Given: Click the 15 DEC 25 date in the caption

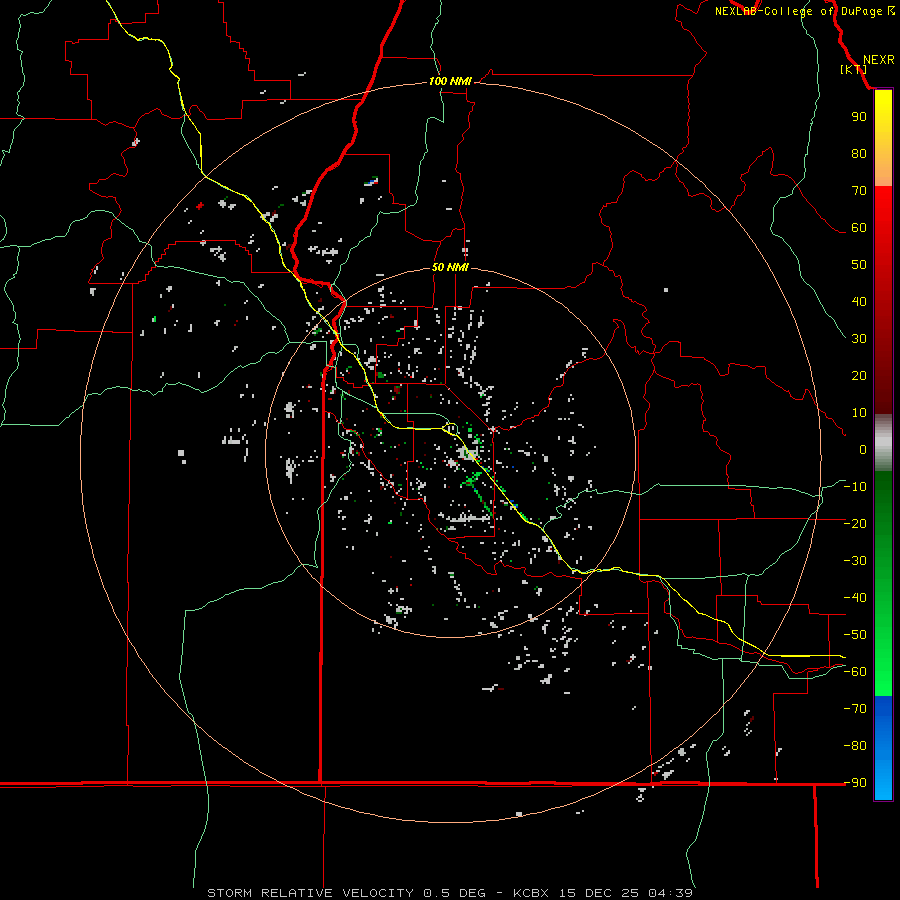Looking at the screenshot, I should [x=598, y=893].
